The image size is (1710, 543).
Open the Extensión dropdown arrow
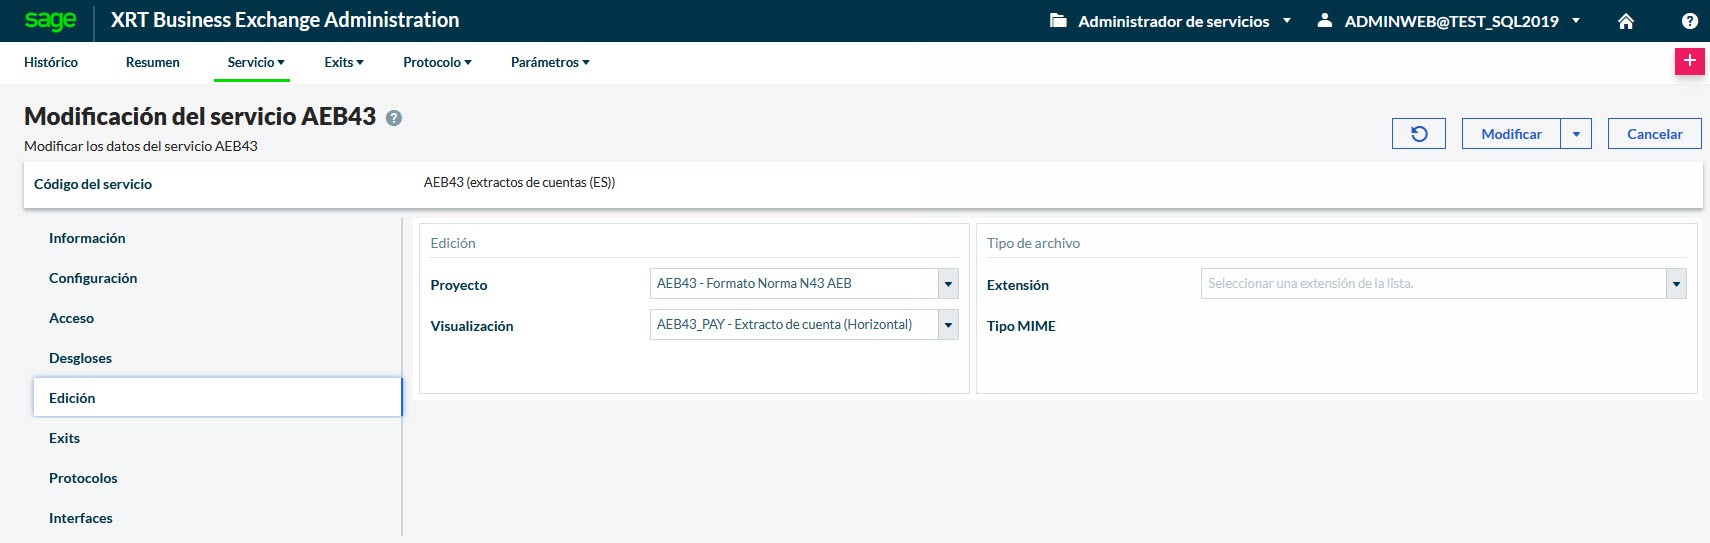(1676, 284)
